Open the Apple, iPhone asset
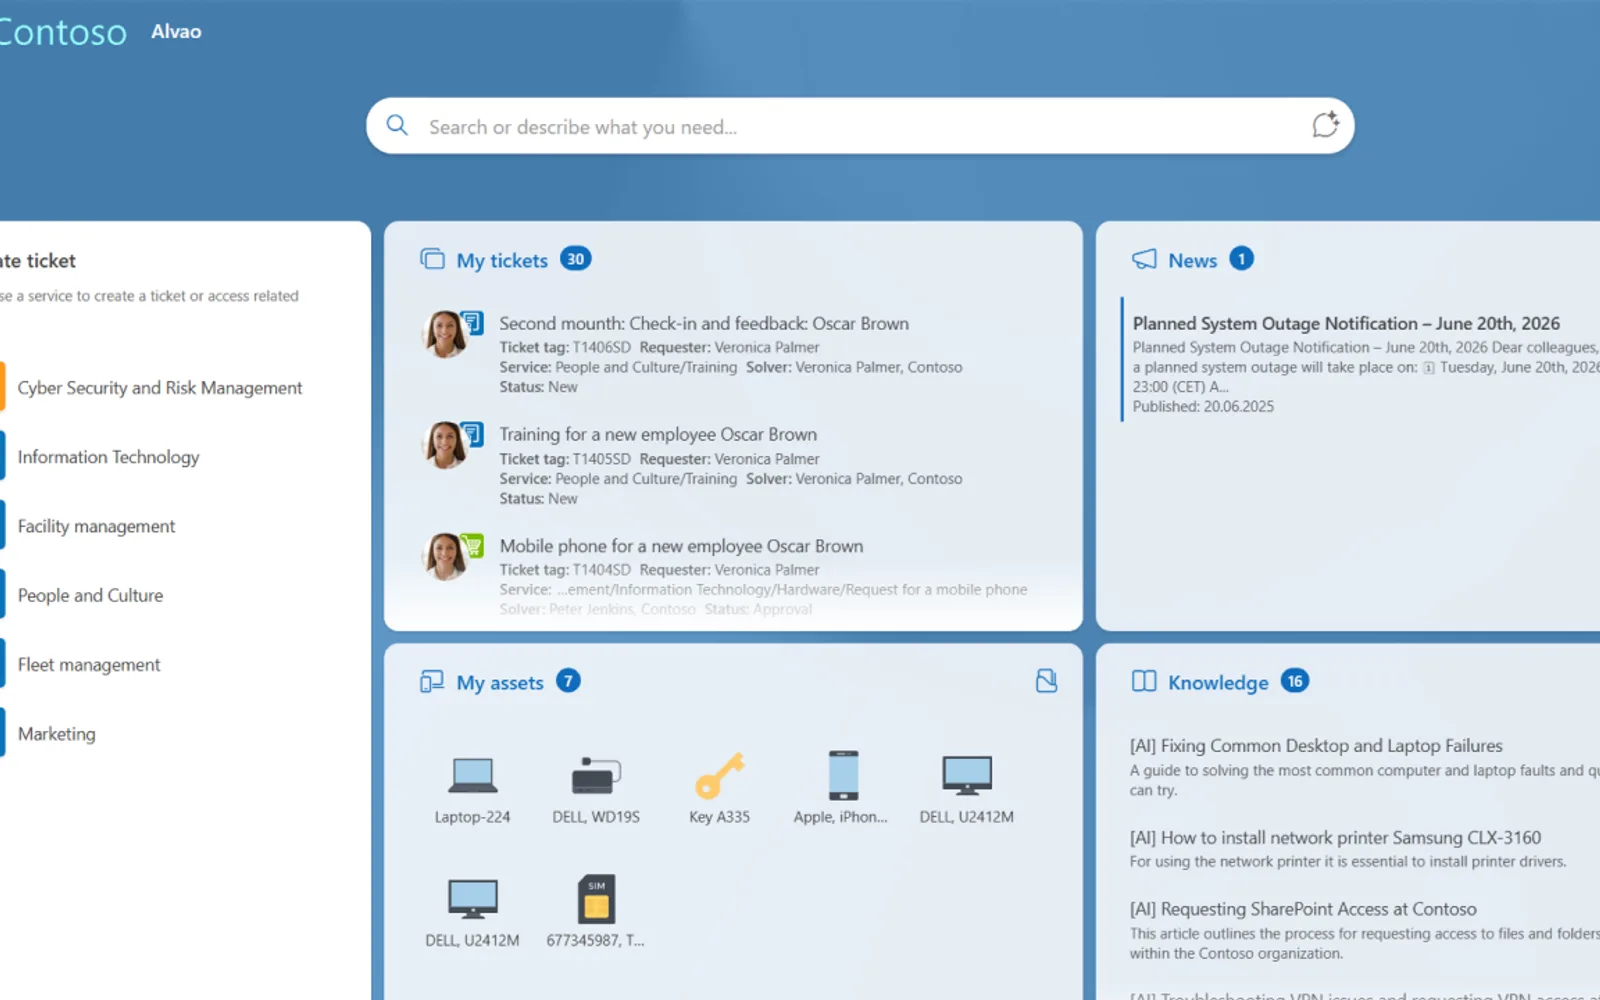1600x1000 pixels. (841, 789)
